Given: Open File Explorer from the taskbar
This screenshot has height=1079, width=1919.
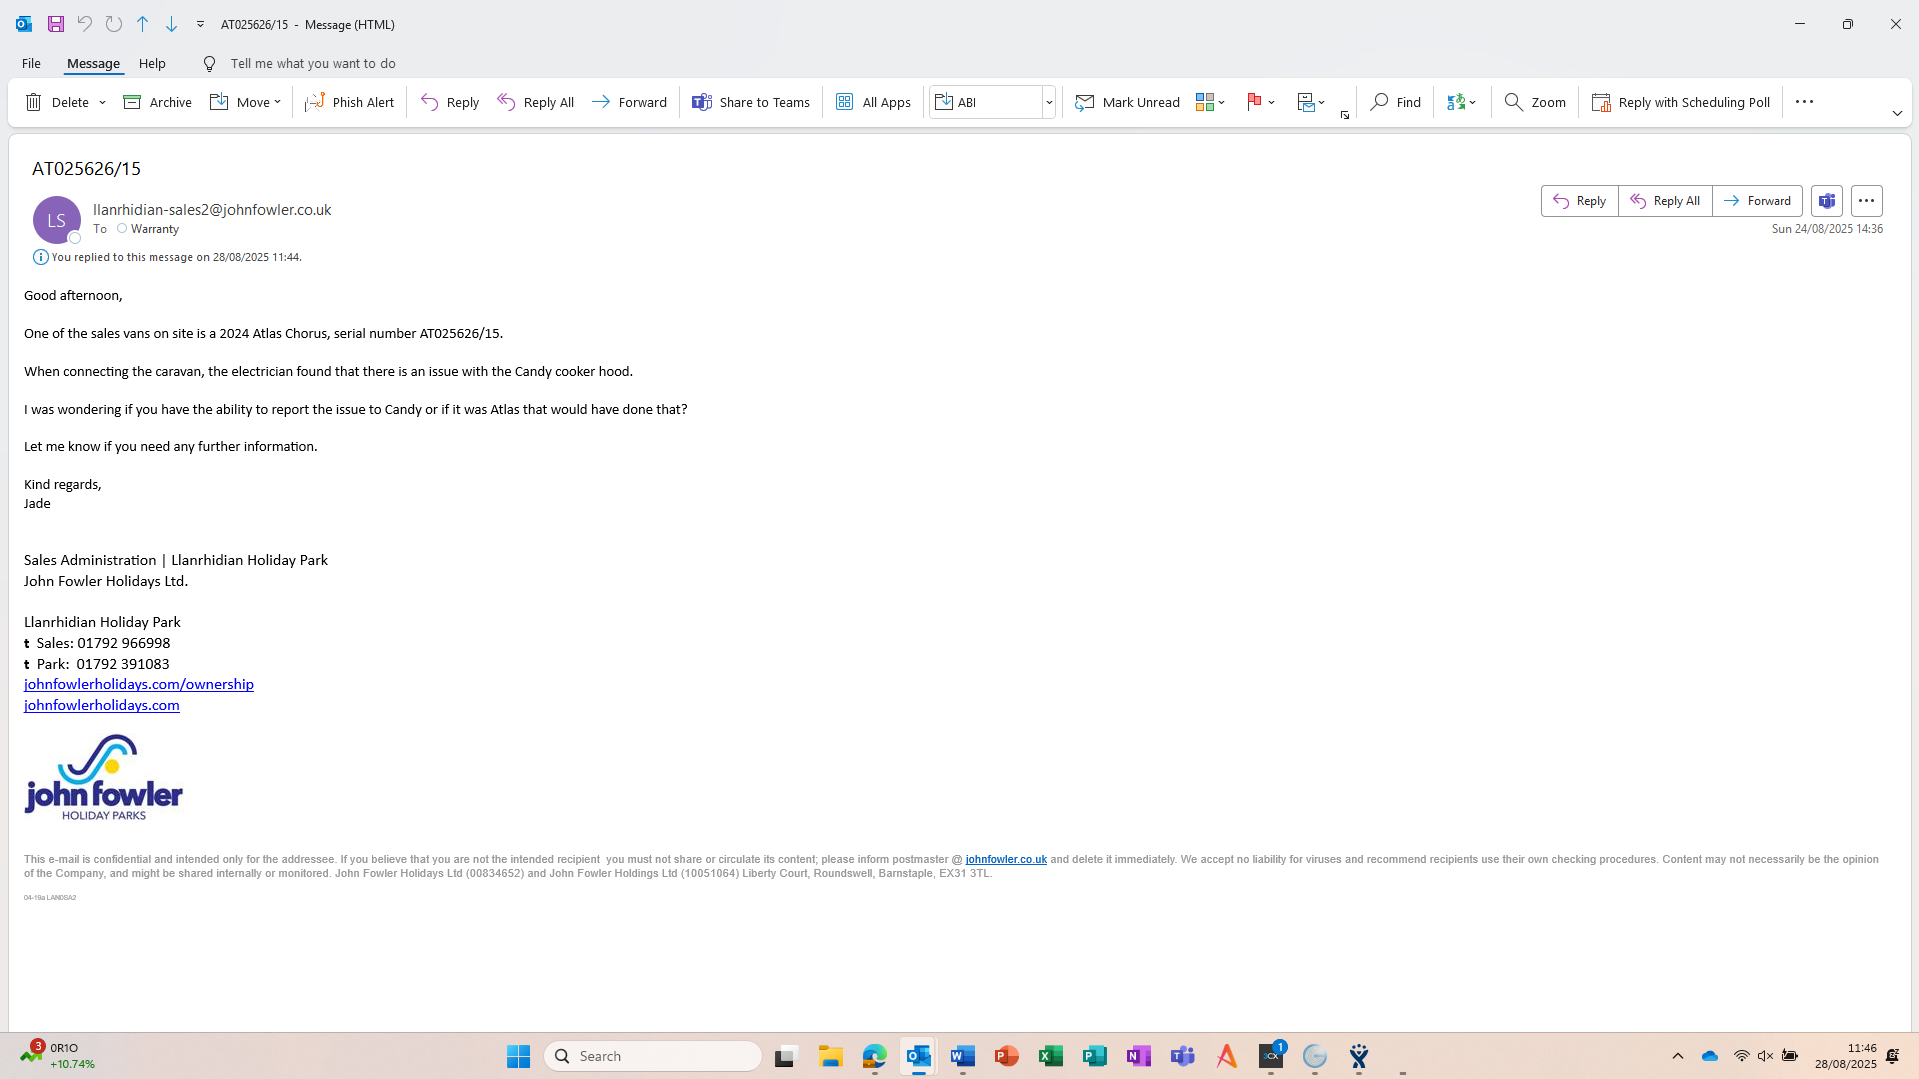Looking at the screenshot, I should click(x=831, y=1056).
